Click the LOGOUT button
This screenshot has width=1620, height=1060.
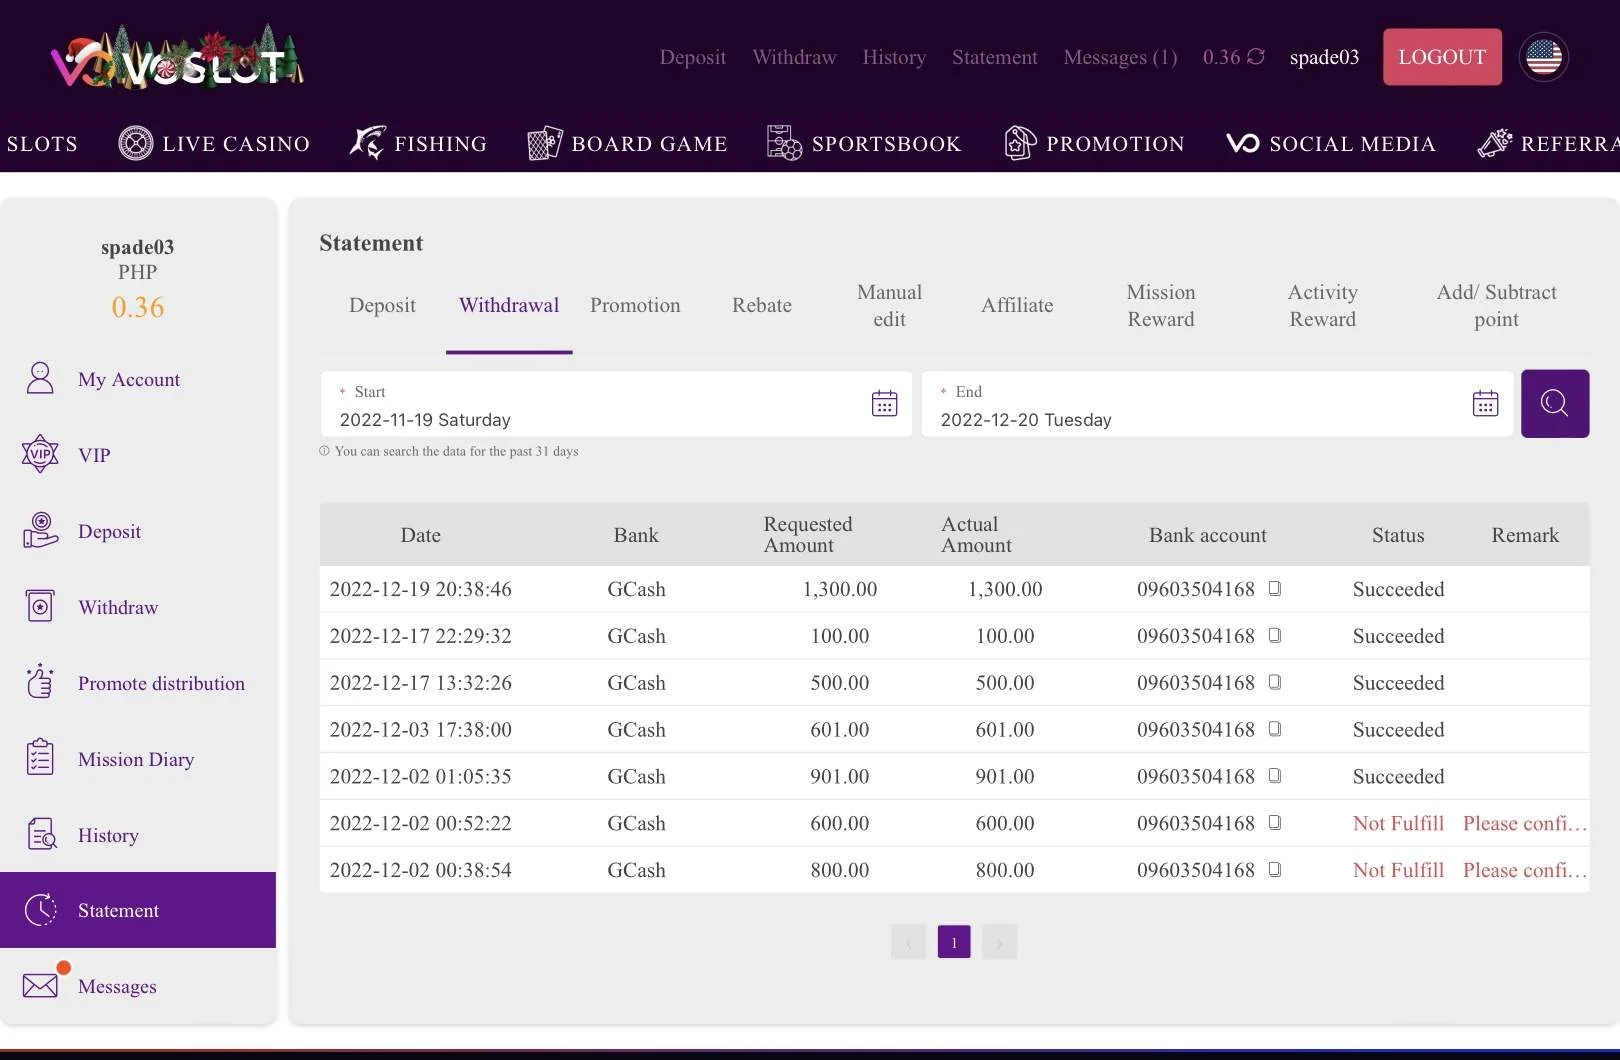[1442, 57]
